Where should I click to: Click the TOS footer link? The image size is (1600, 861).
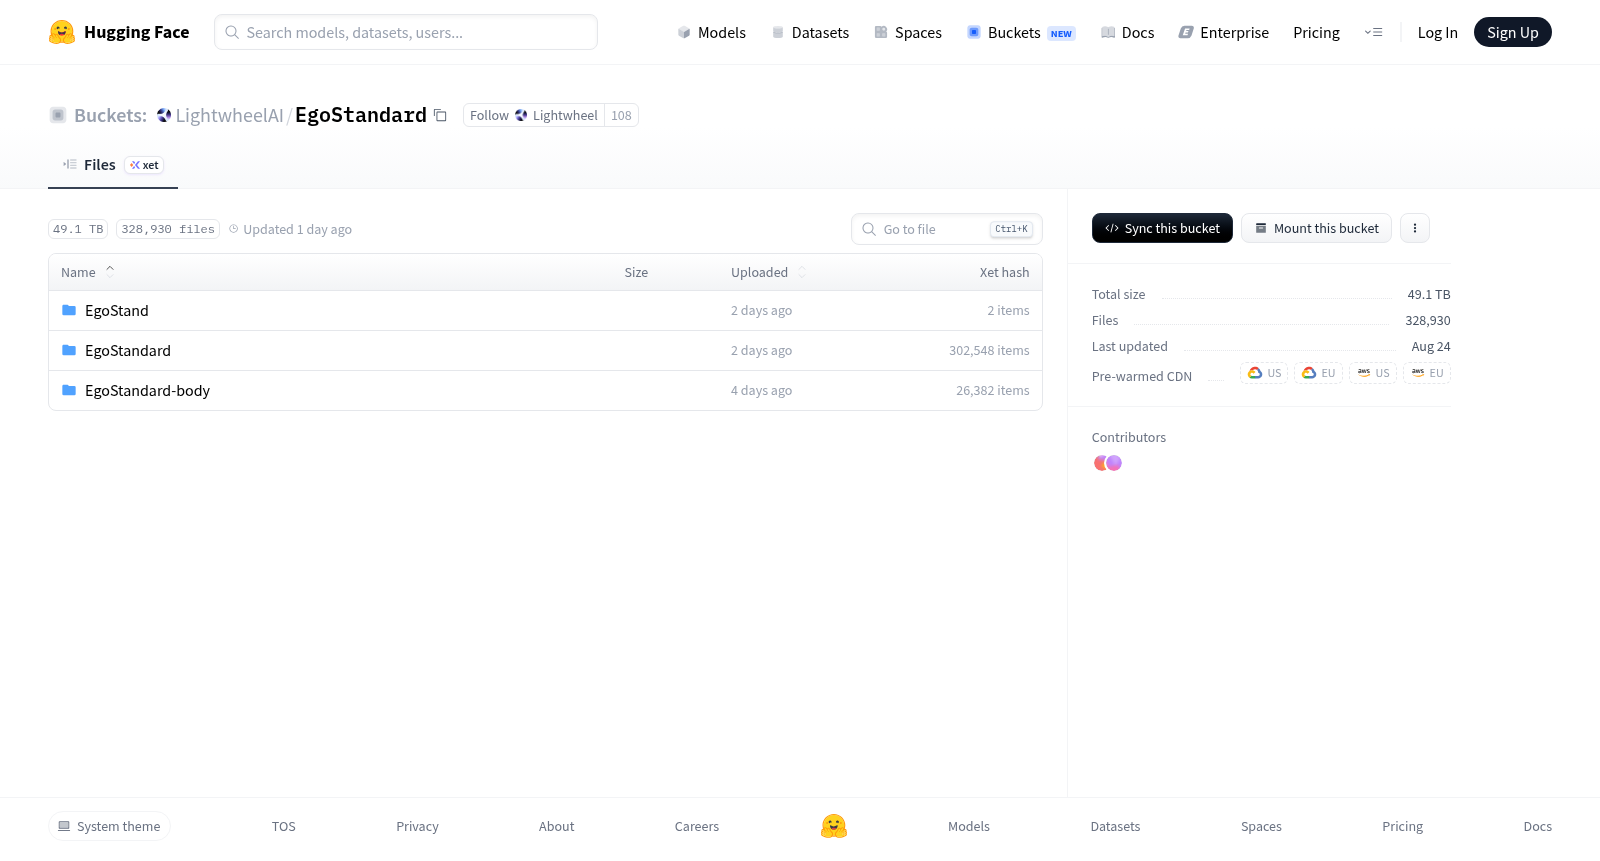(284, 826)
